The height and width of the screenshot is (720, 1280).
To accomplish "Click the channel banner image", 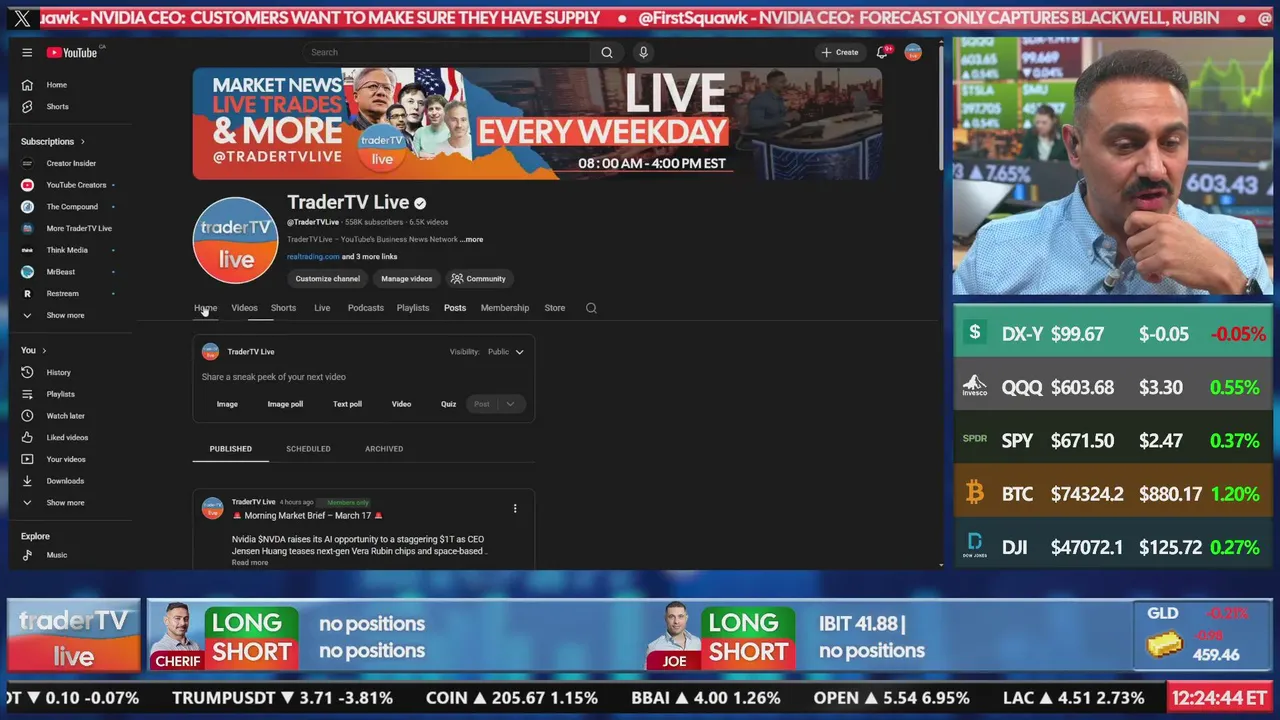I will click(537, 124).
